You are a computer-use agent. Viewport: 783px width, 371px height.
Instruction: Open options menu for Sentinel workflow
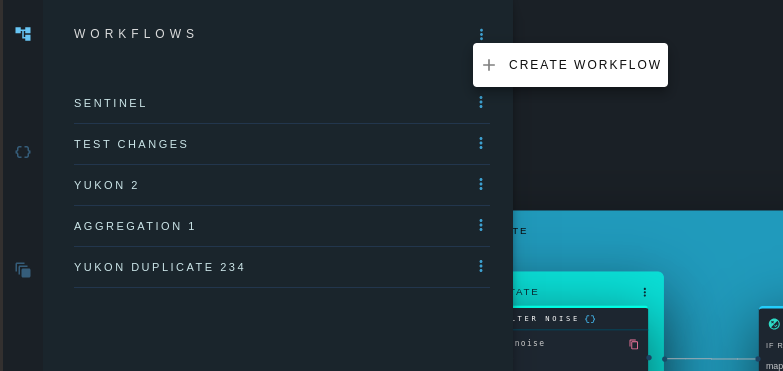point(481,102)
